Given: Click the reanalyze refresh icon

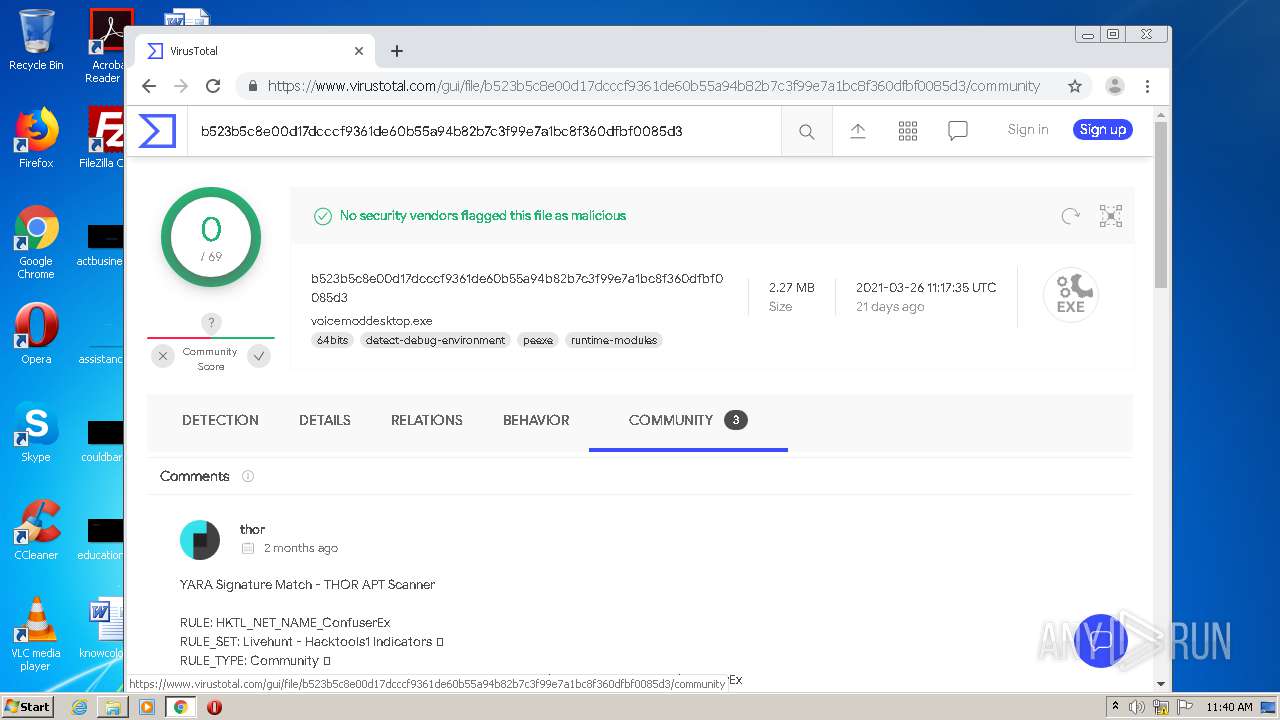Looking at the screenshot, I should coord(1071,216).
